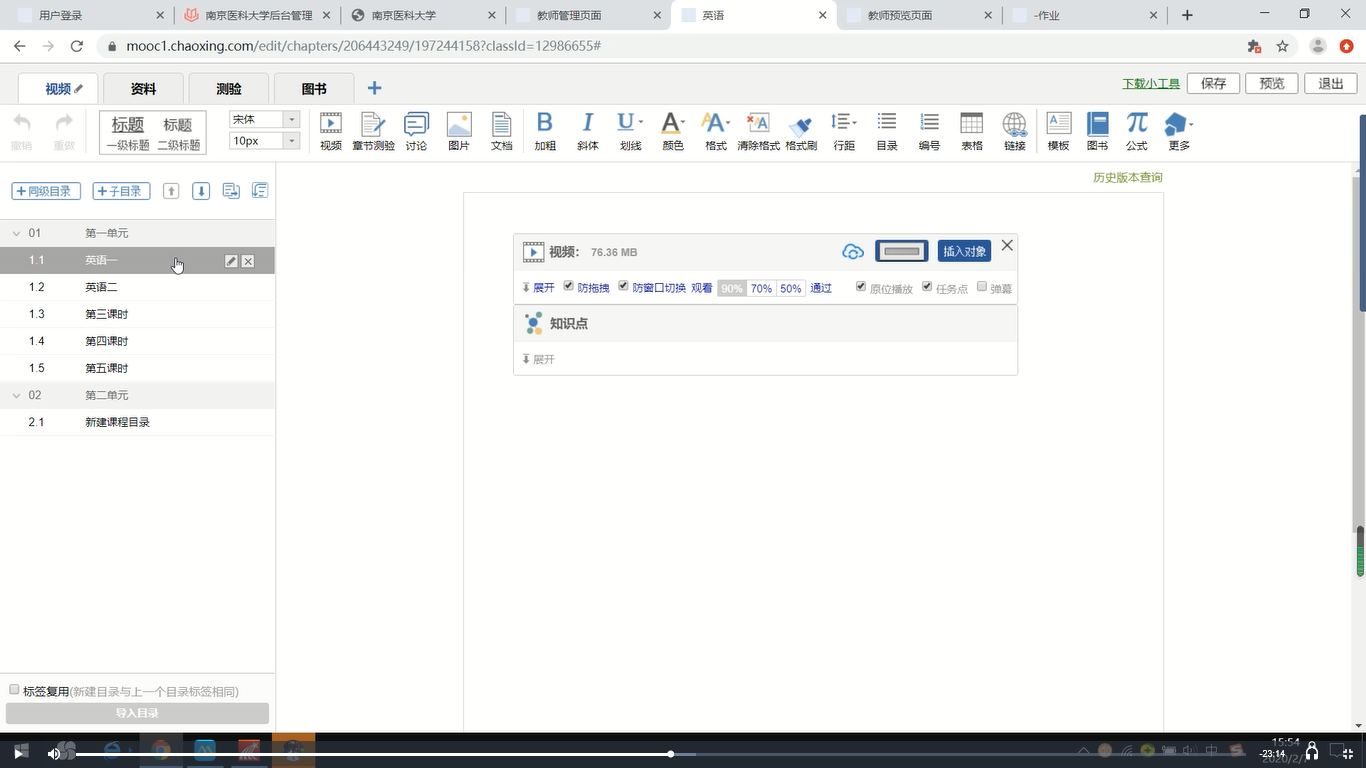Click the 链接 hyperlink icon
The height and width of the screenshot is (768, 1366).
click(1014, 131)
